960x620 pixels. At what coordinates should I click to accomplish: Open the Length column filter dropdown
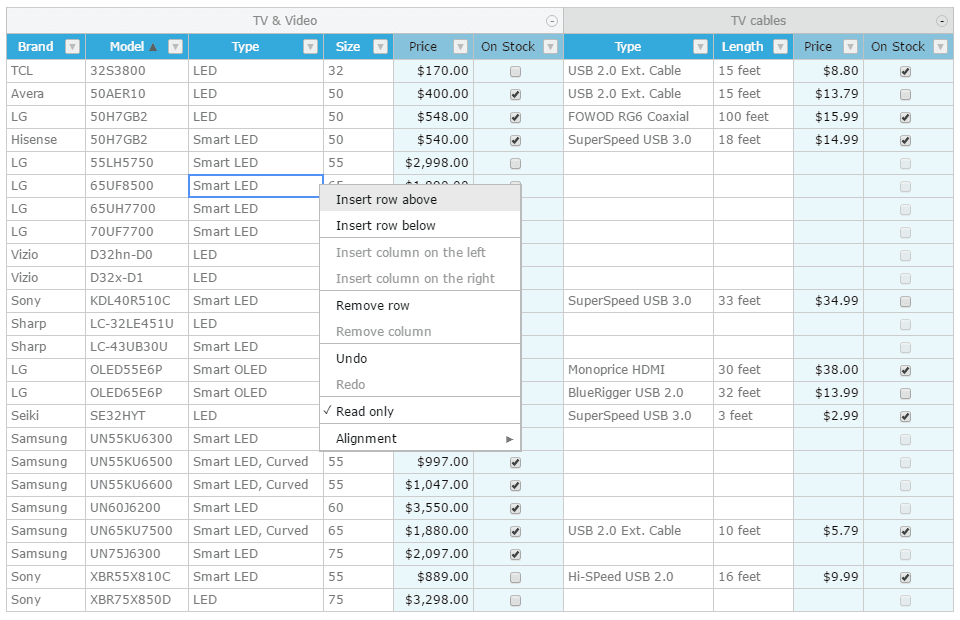point(780,47)
